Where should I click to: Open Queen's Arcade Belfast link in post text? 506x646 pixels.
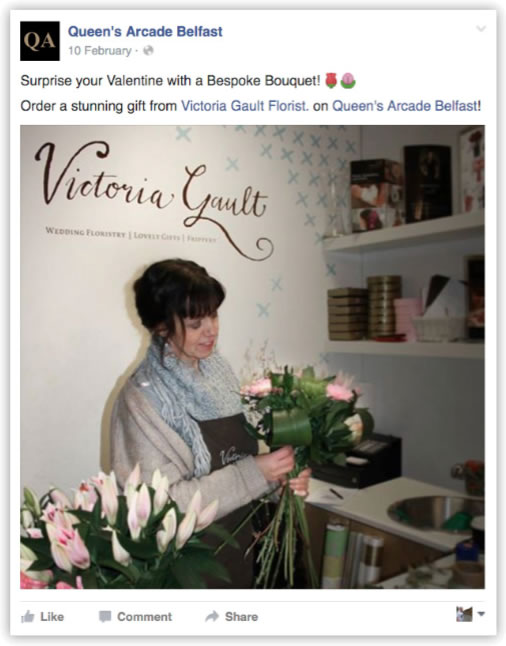click(x=405, y=106)
